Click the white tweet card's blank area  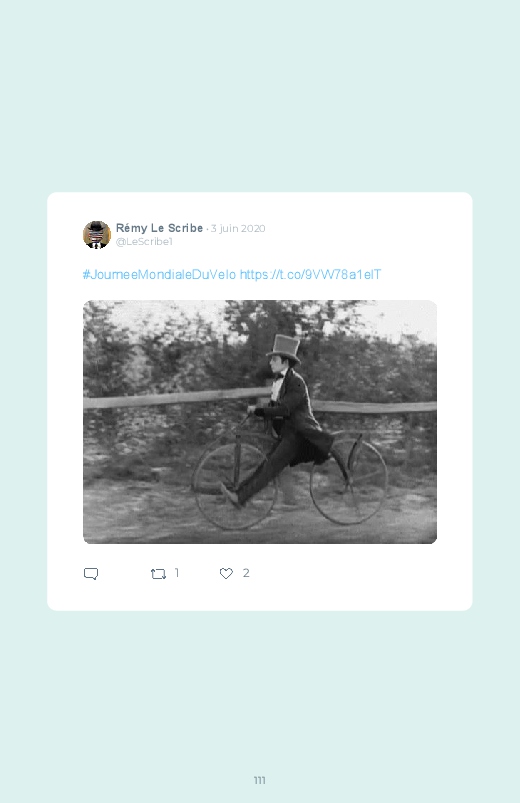(x=359, y=579)
